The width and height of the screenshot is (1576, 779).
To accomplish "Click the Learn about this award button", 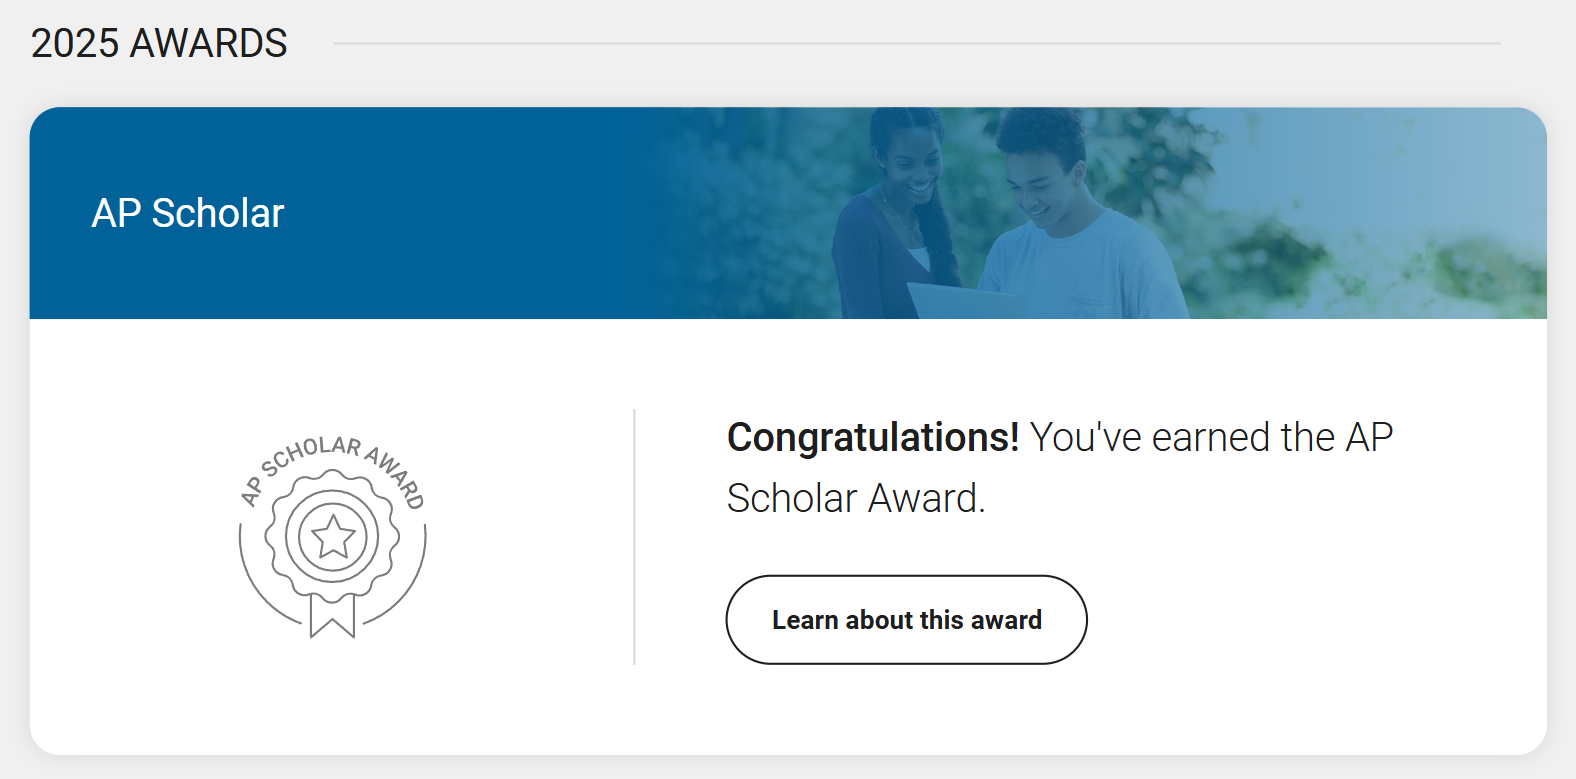I will 906,620.
